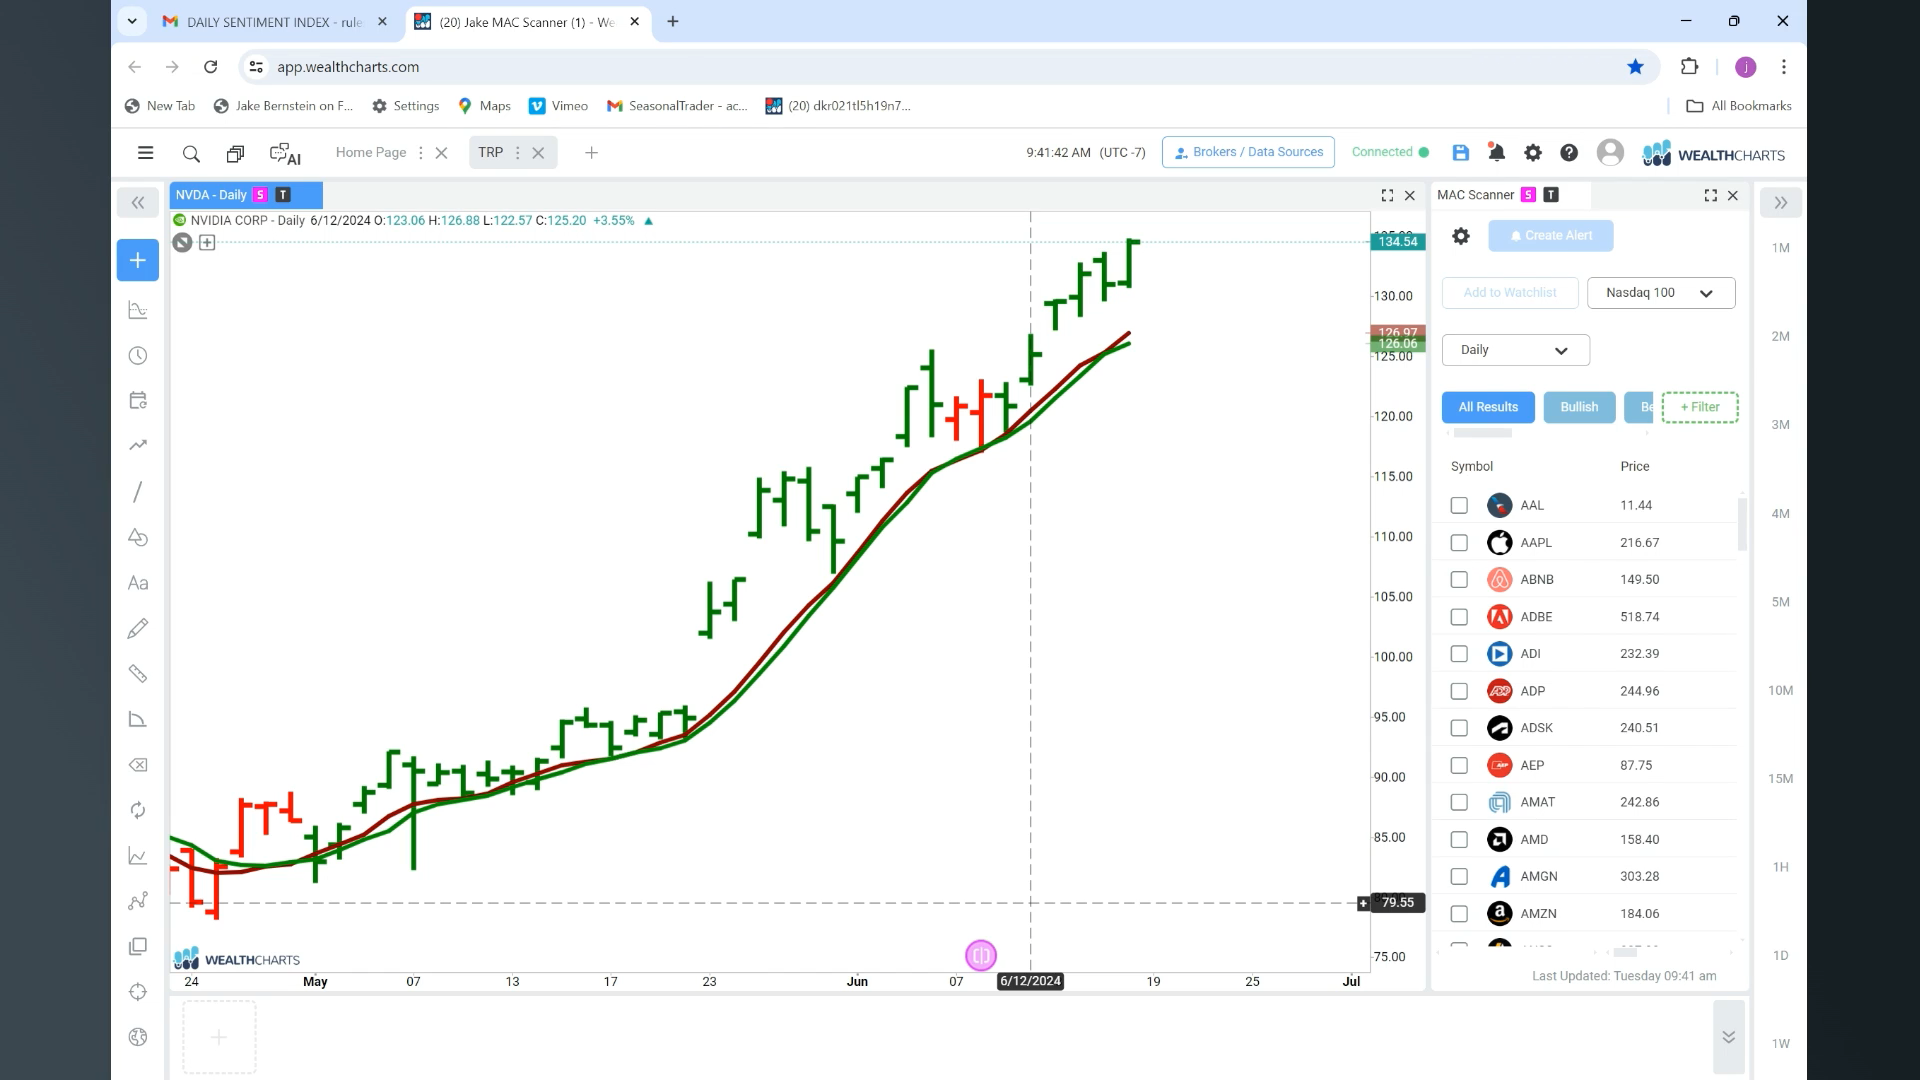Image resolution: width=1920 pixels, height=1080 pixels.
Task: Show All Results filter tab
Action: pos(1488,407)
